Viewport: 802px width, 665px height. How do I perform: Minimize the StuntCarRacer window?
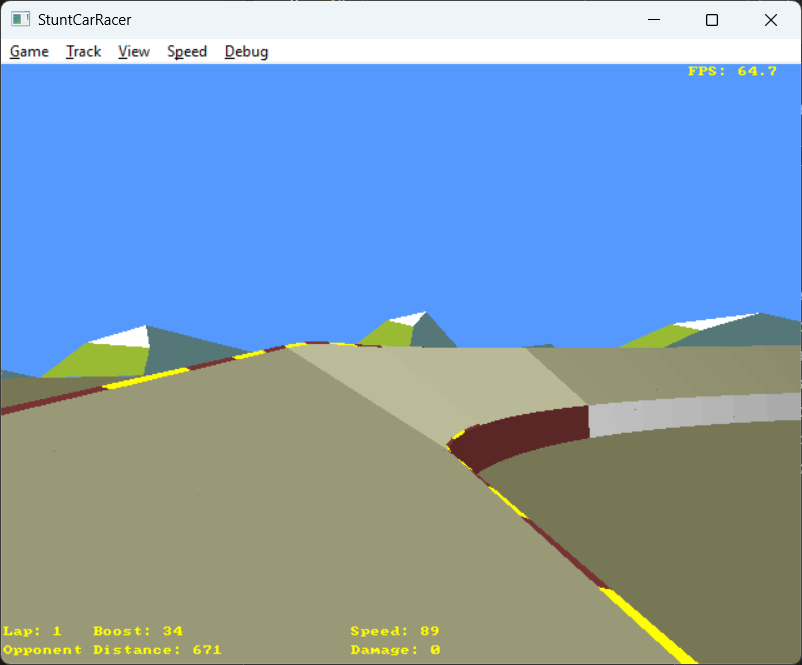coord(654,20)
